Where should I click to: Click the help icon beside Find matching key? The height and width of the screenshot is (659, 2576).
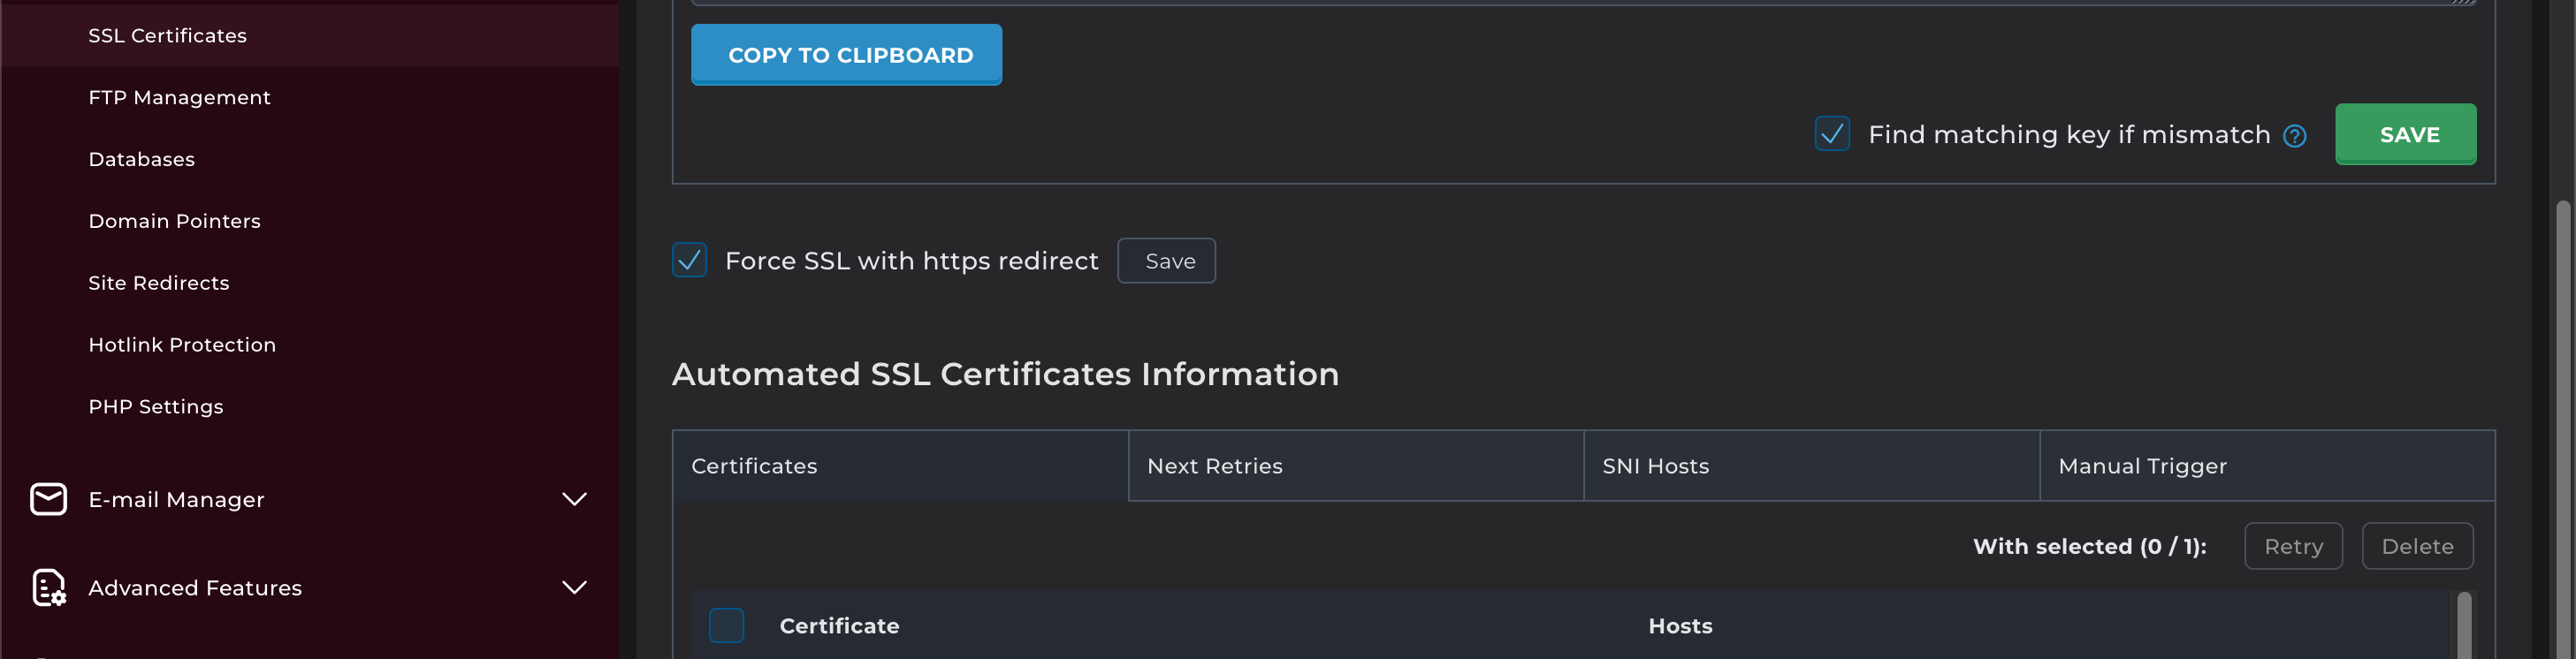[2294, 136]
